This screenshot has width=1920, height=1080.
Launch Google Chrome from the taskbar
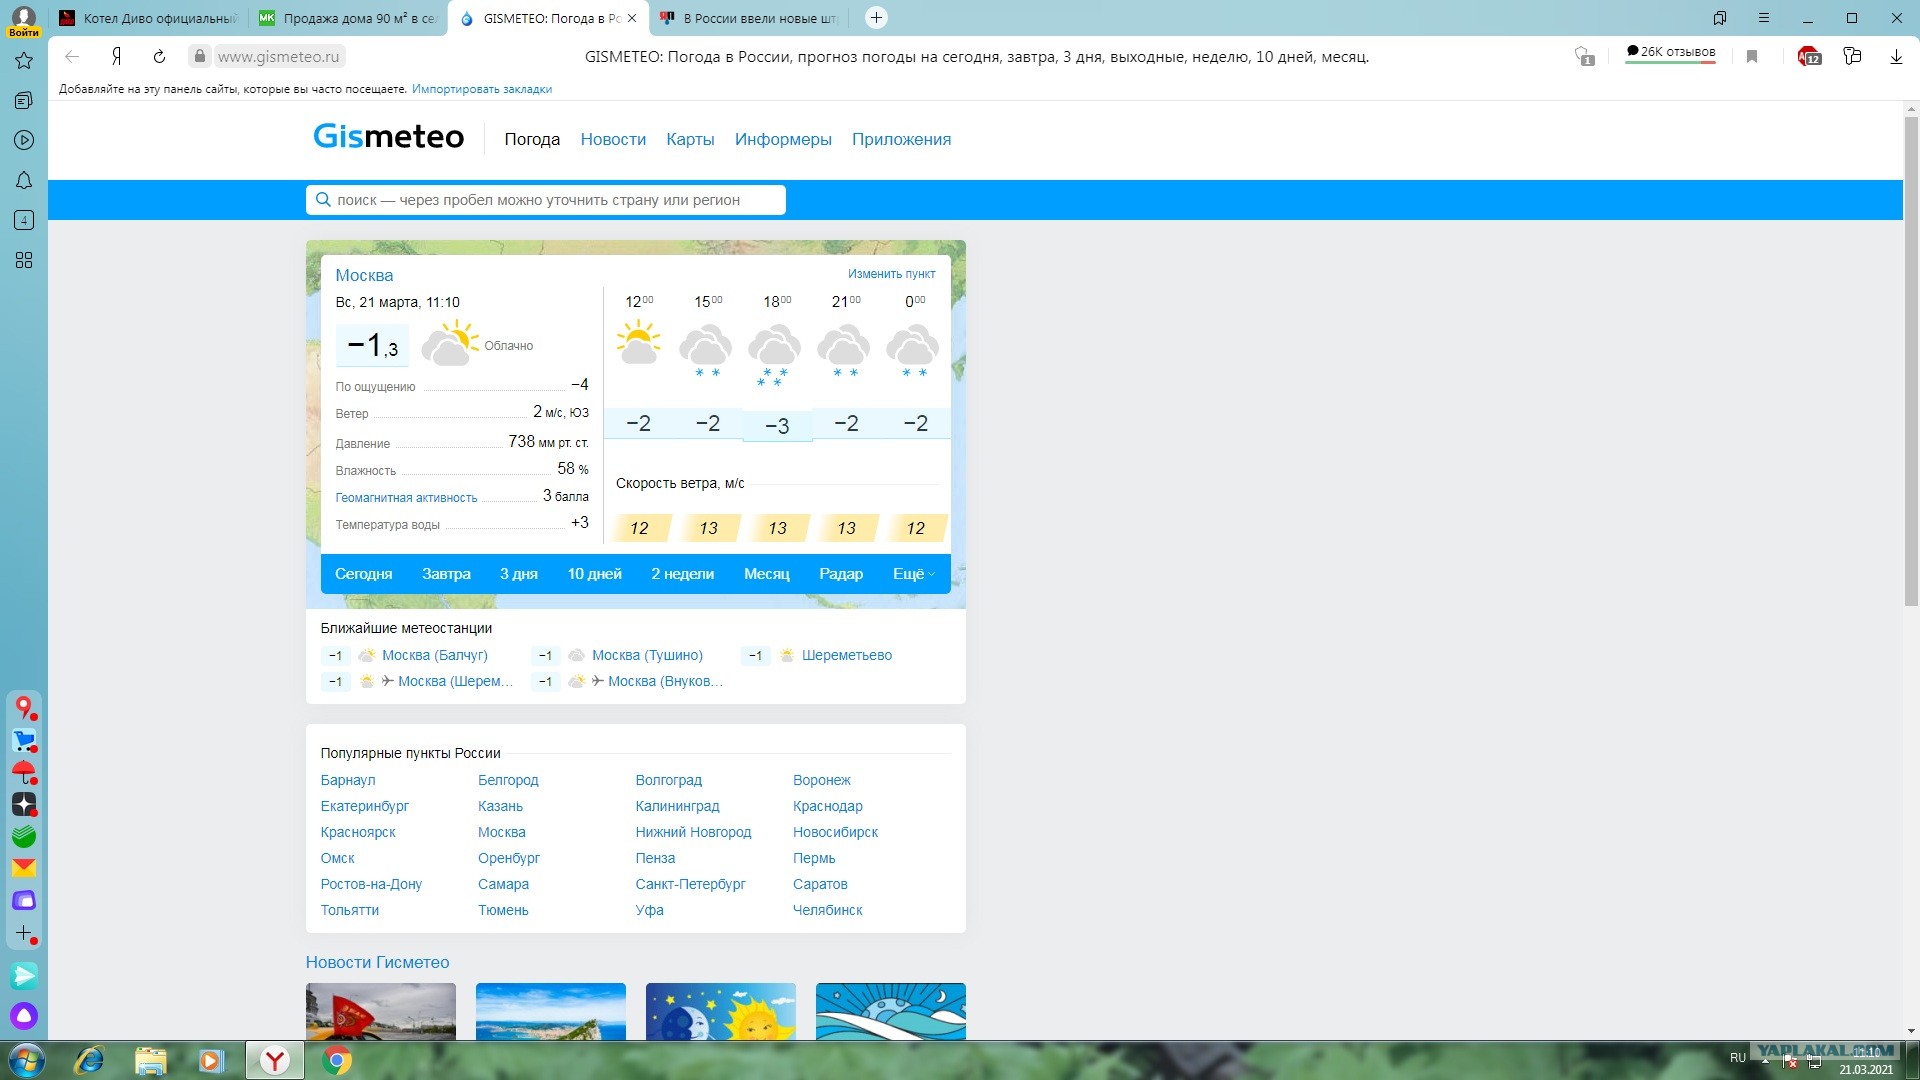[x=337, y=1060]
